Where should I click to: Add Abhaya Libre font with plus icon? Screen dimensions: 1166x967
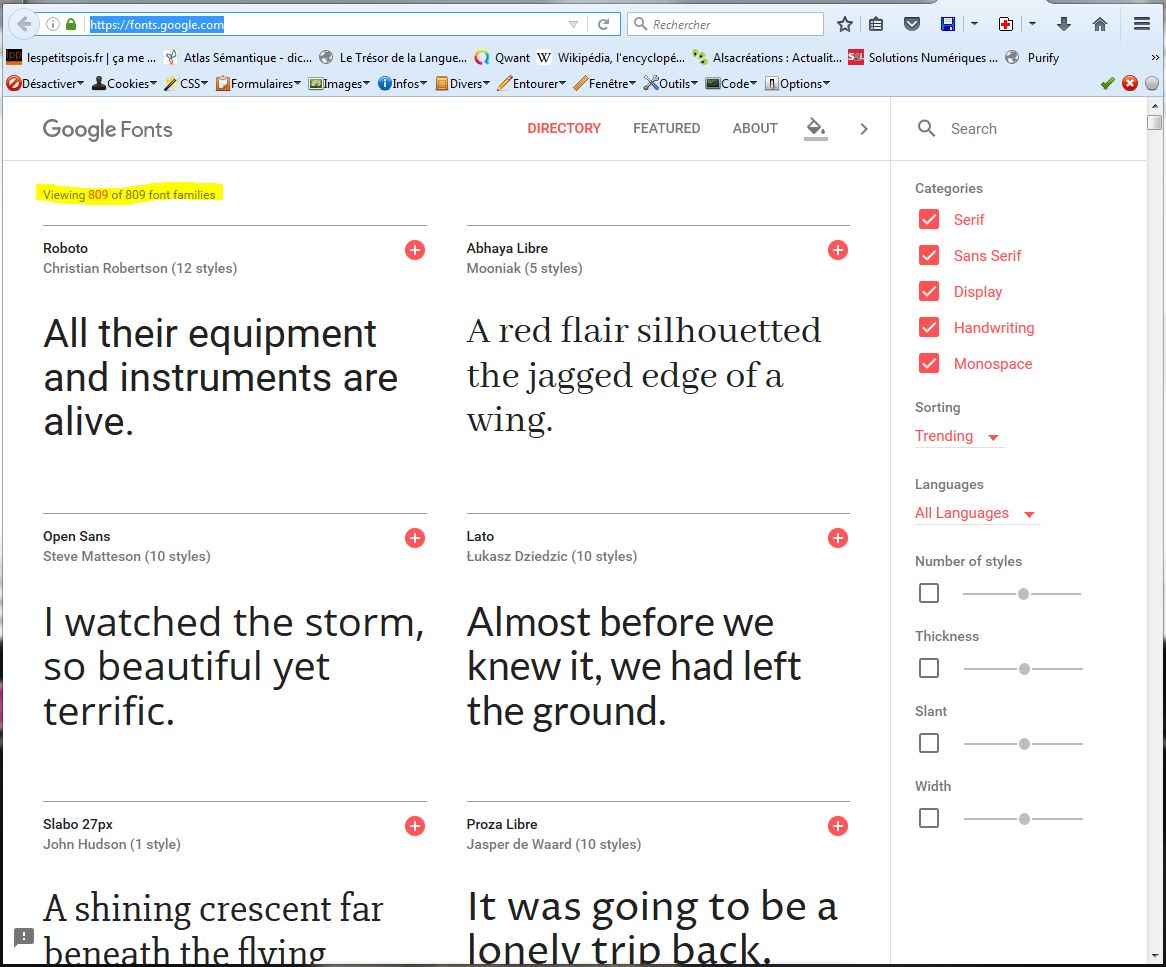(x=838, y=250)
